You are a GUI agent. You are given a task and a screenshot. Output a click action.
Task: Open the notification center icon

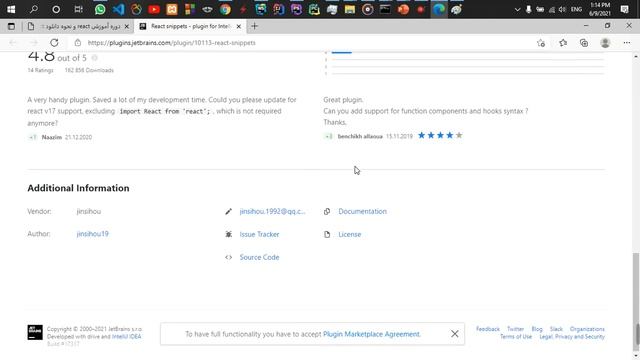(x=624, y=9)
